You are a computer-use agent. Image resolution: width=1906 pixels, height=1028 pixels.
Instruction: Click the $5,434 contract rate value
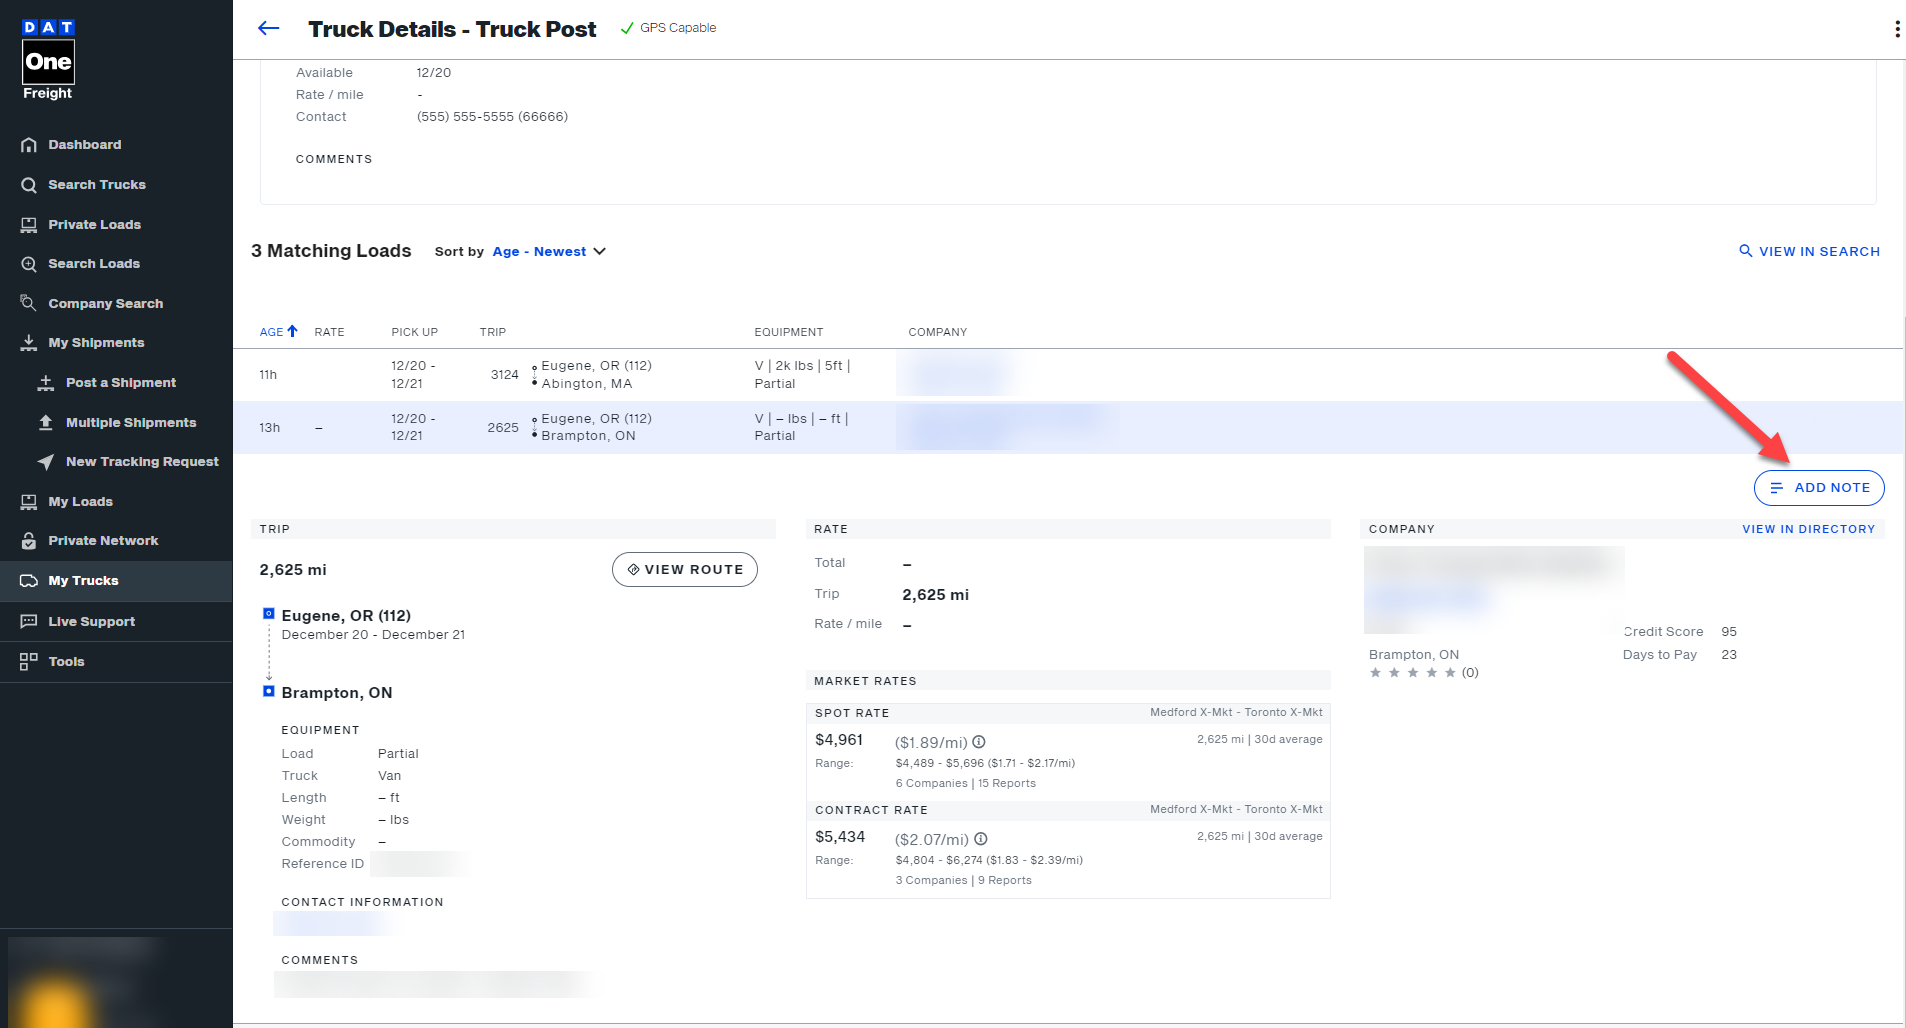coord(839,837)
